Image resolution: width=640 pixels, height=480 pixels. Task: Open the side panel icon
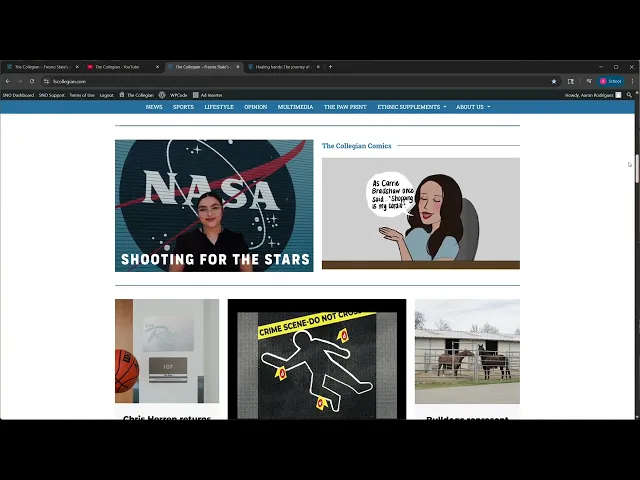point(571,81)
